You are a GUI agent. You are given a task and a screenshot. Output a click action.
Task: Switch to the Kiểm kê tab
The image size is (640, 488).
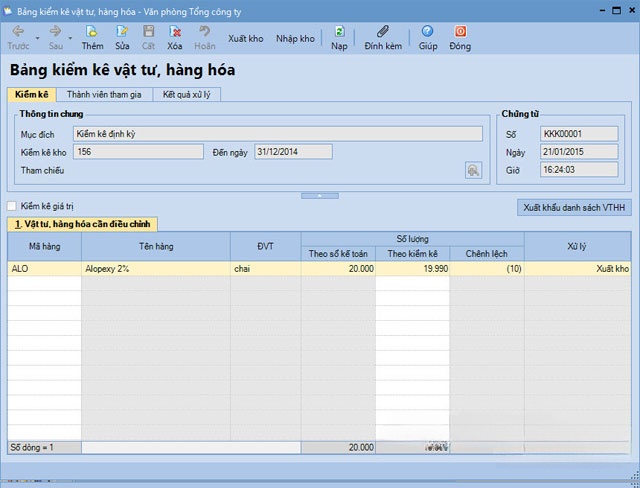coord(31,95)
